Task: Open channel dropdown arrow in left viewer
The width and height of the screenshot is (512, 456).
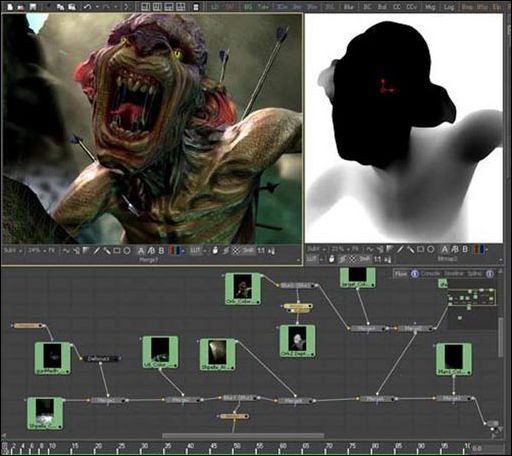Action: [x=183, y=251]
